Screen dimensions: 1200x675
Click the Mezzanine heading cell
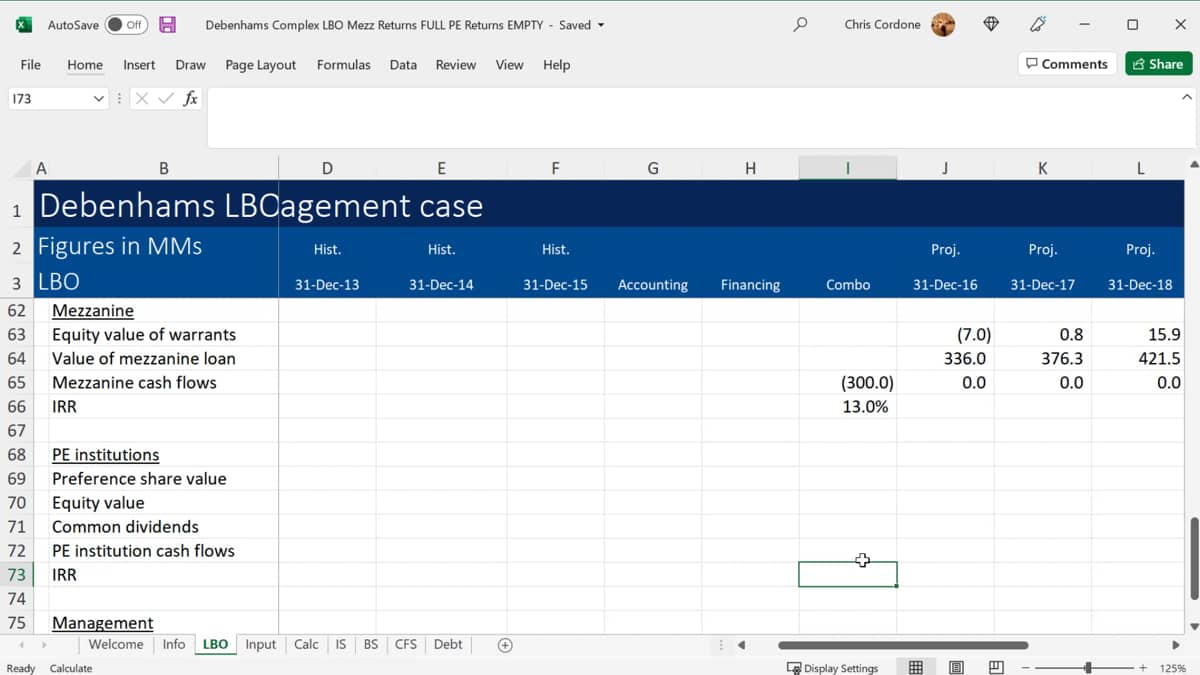92,310
